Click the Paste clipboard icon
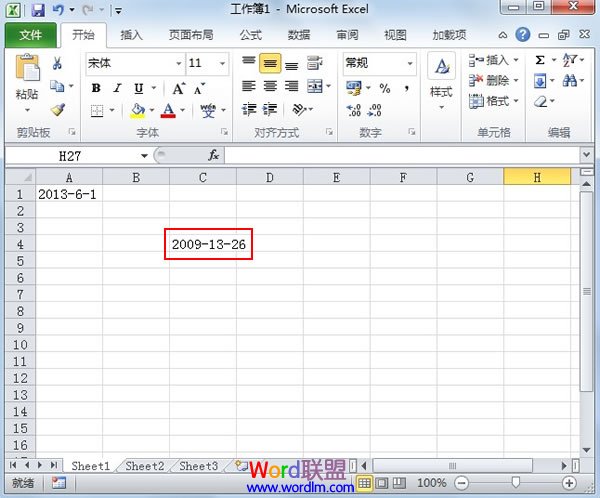600x498 pixels. pos(27,68)
